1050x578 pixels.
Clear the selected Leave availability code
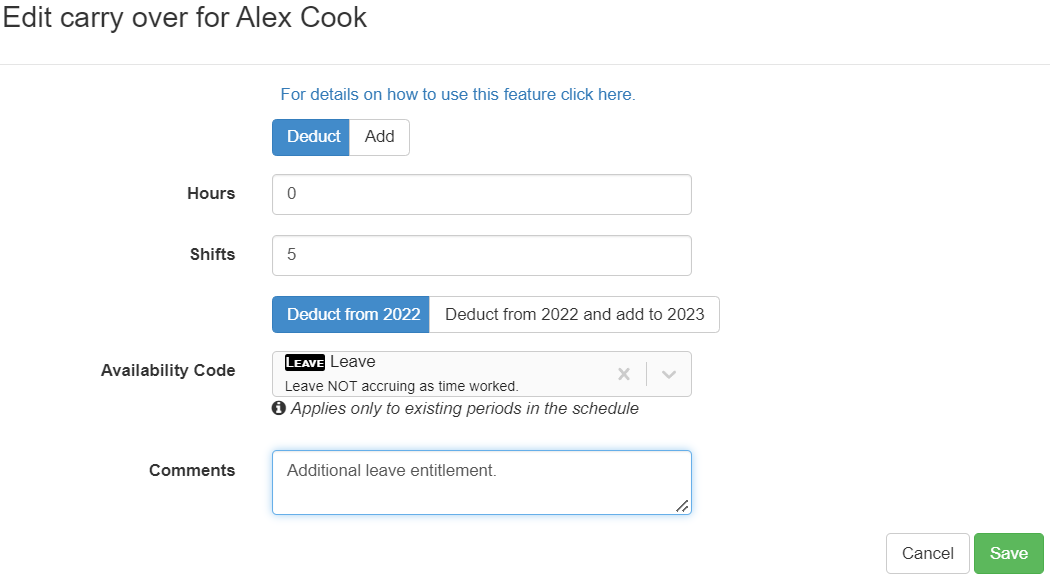624,374
